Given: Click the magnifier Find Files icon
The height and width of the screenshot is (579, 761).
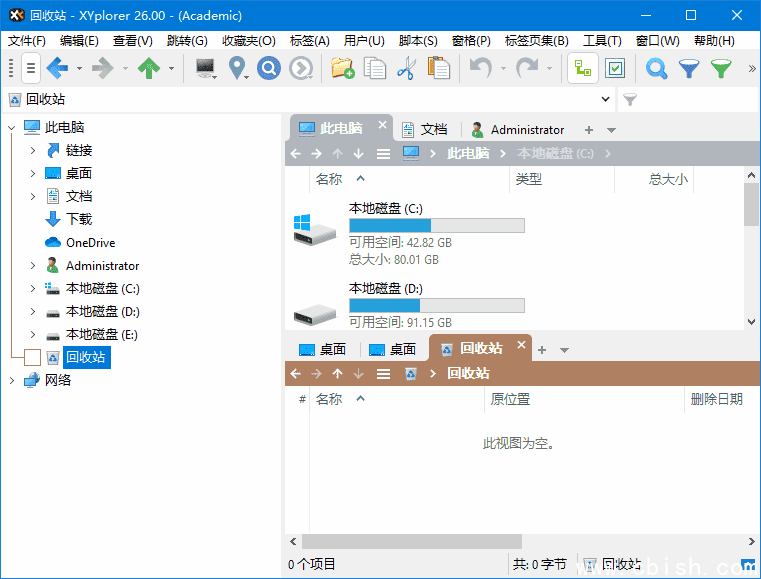Looking at the screenshot, I should 656,68.
